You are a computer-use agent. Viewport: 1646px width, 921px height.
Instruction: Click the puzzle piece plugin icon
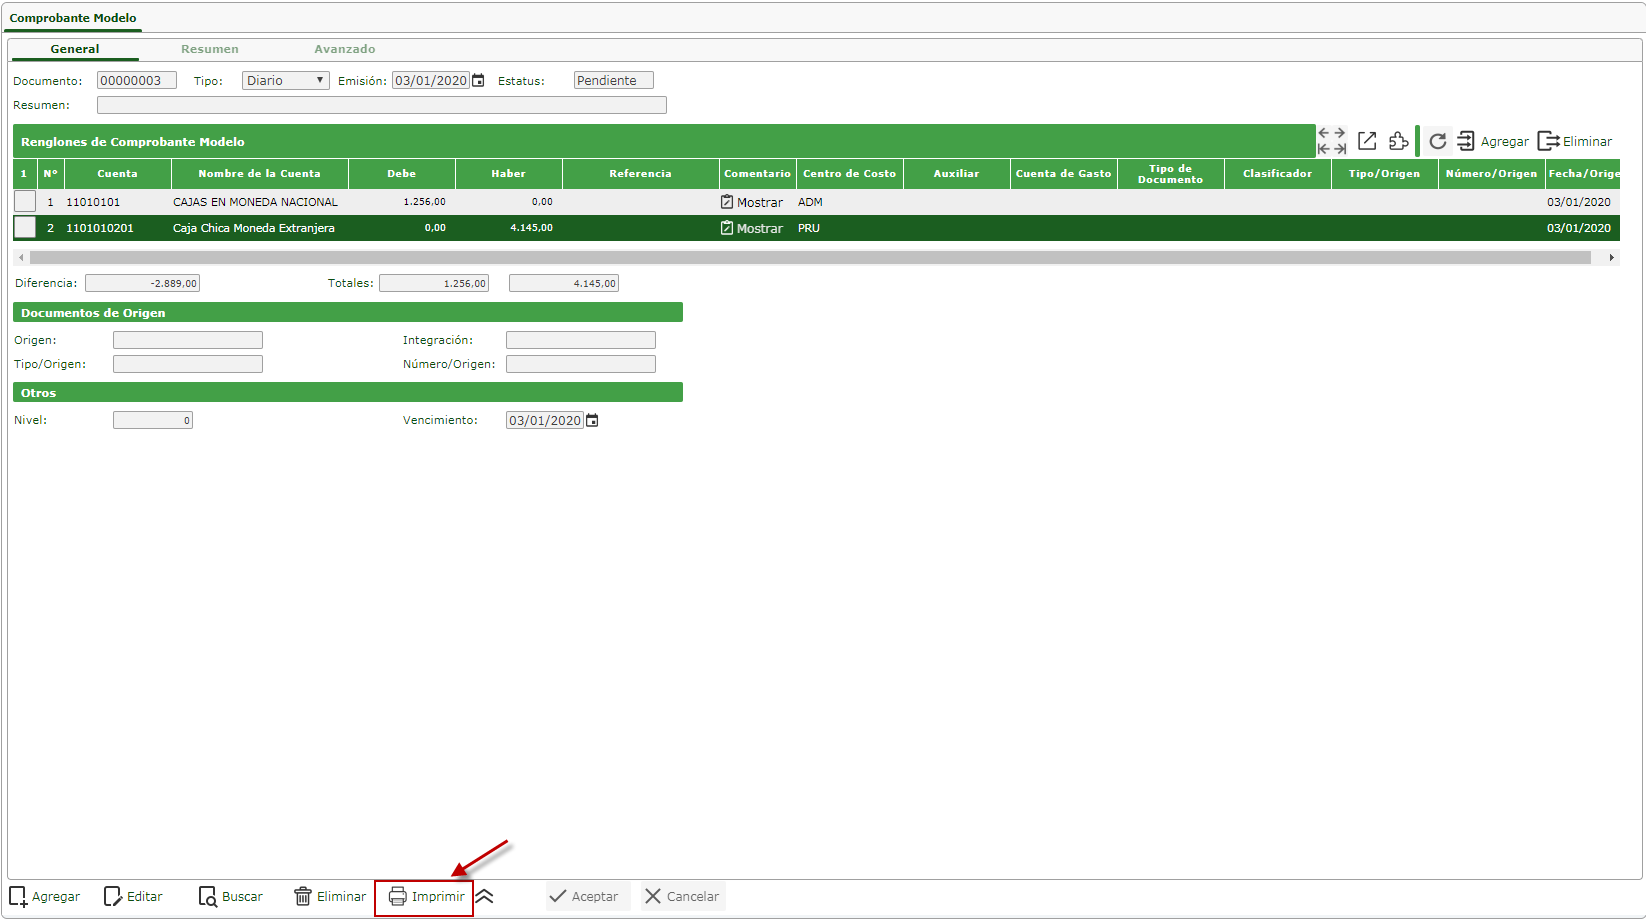(1398, 141)
